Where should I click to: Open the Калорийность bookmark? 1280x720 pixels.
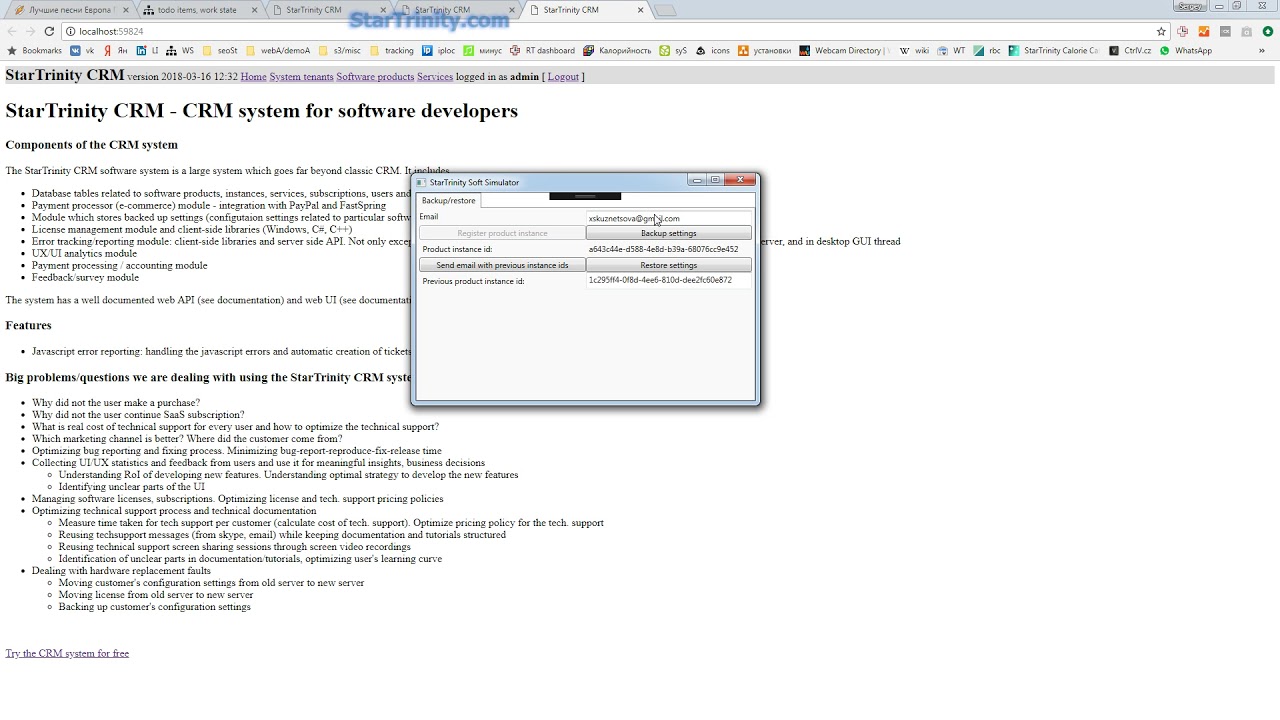tap(617, 51)
